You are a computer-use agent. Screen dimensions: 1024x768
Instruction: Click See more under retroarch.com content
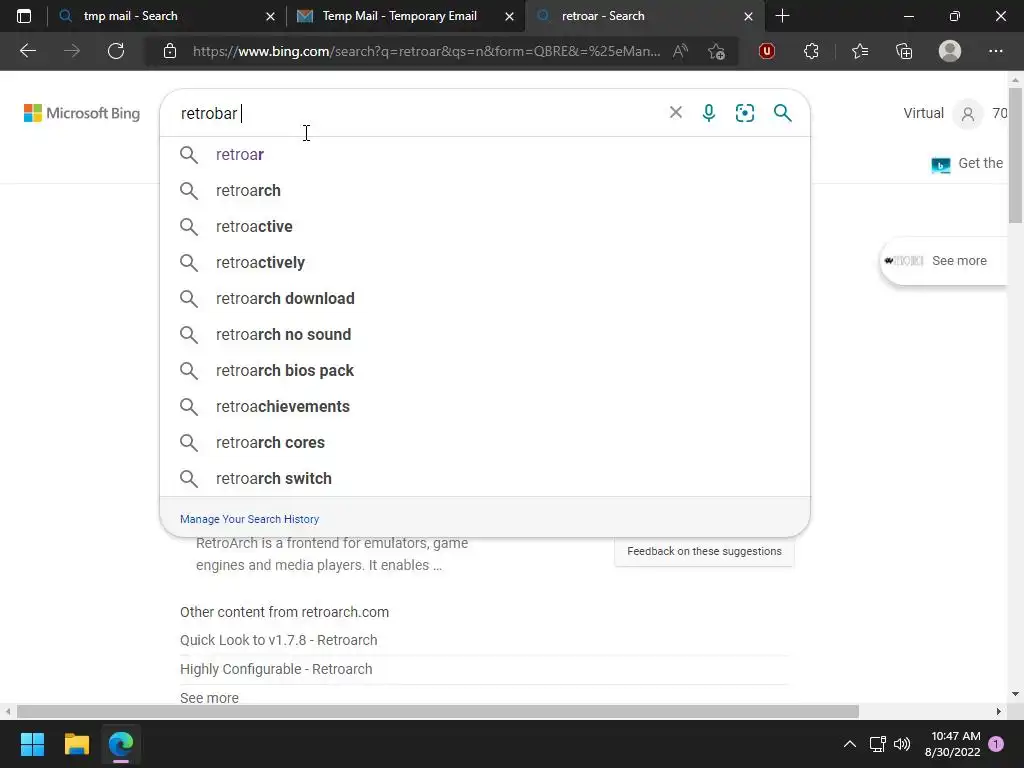pos(210,697)
